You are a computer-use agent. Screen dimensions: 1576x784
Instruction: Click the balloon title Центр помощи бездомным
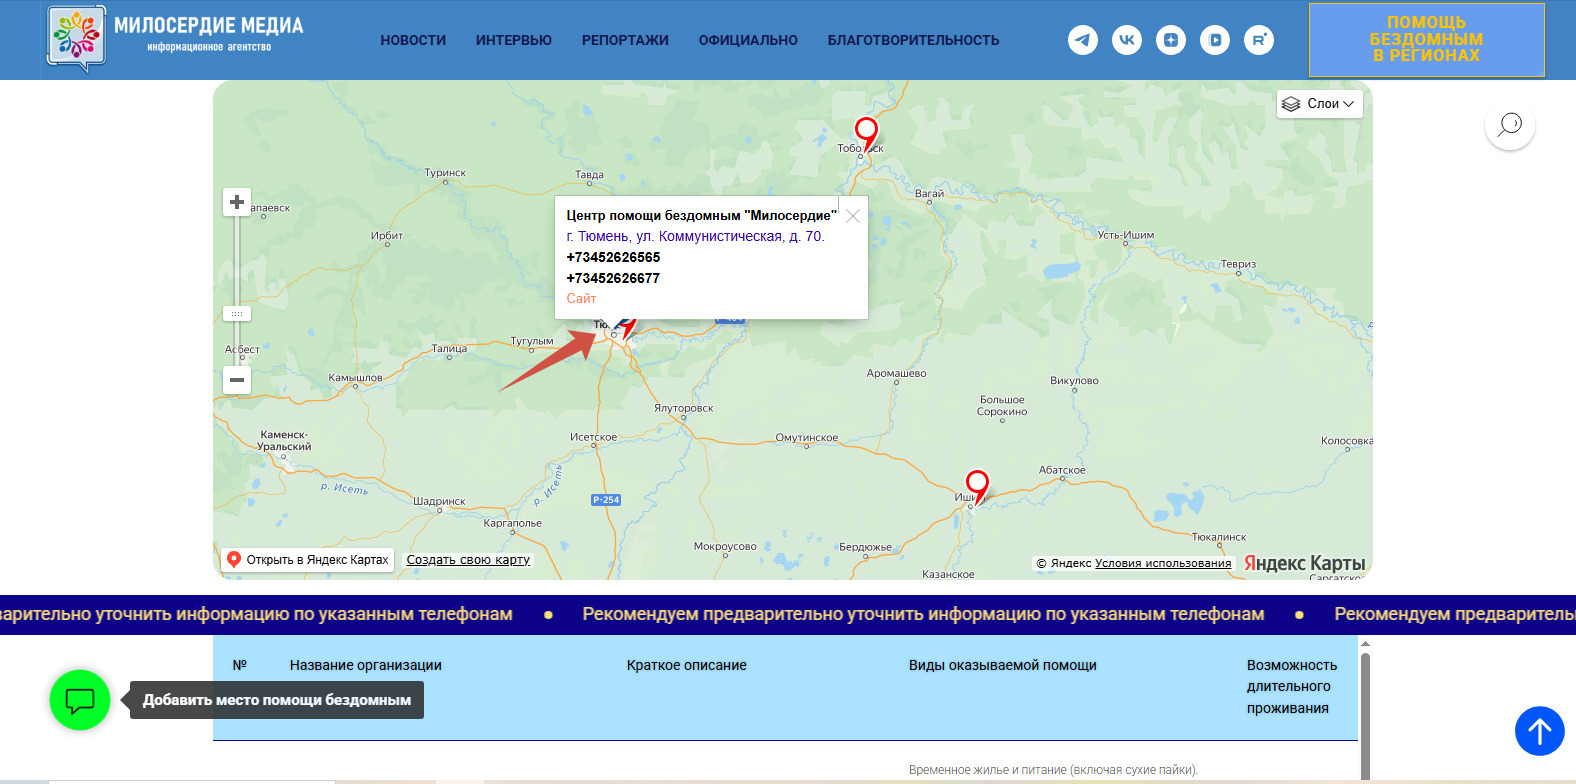(701, 216)
